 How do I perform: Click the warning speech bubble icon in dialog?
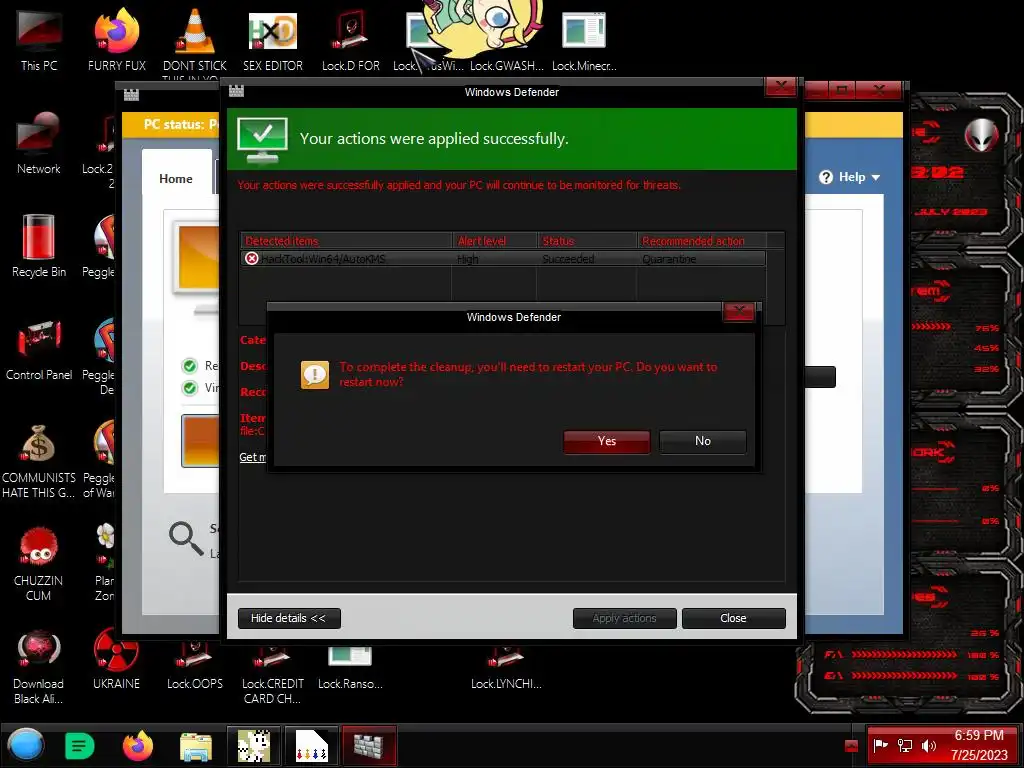click(315, 375)
